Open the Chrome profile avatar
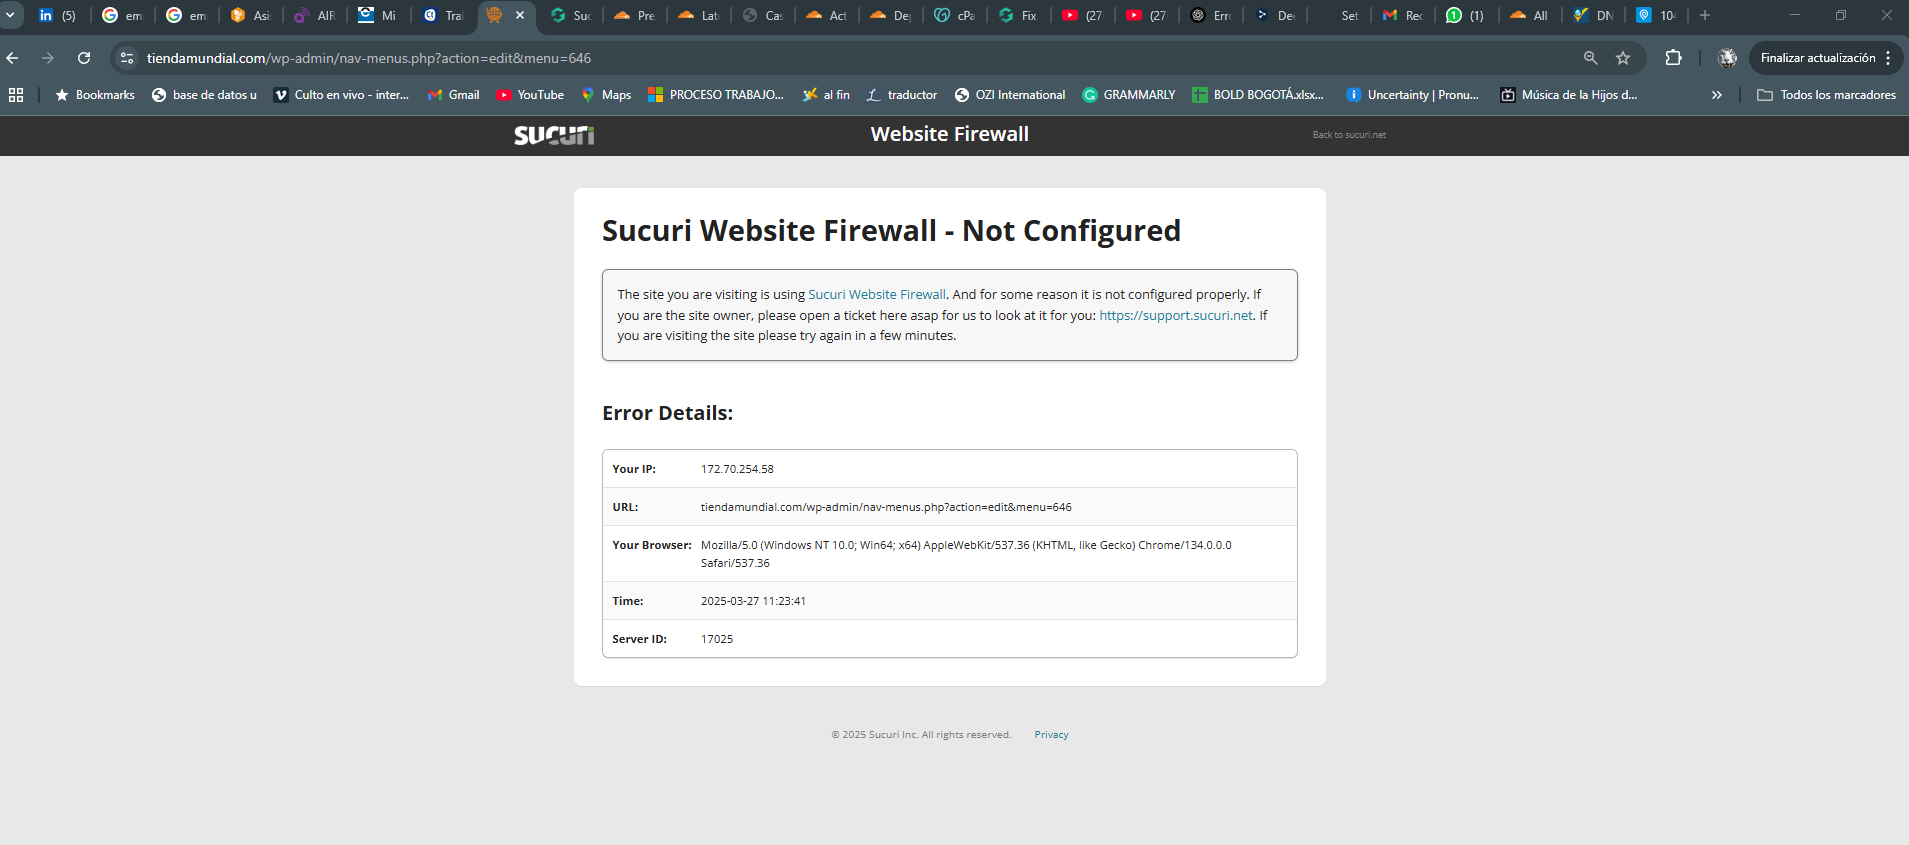 pyautogui.click(x=1727, y=58)
